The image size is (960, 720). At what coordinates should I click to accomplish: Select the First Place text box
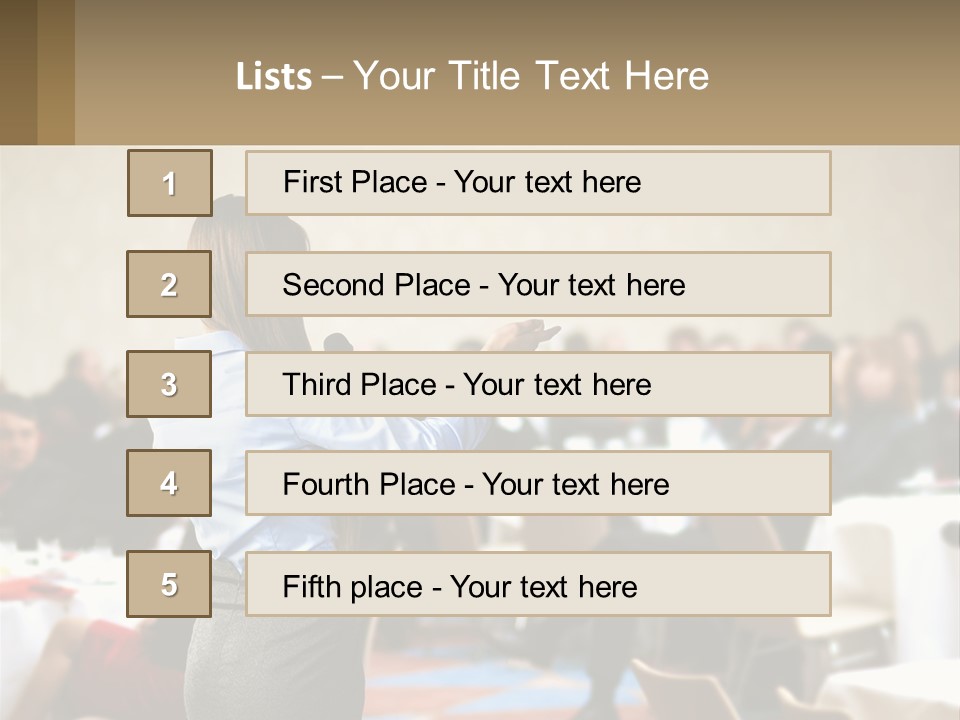[x=538, y=183]
